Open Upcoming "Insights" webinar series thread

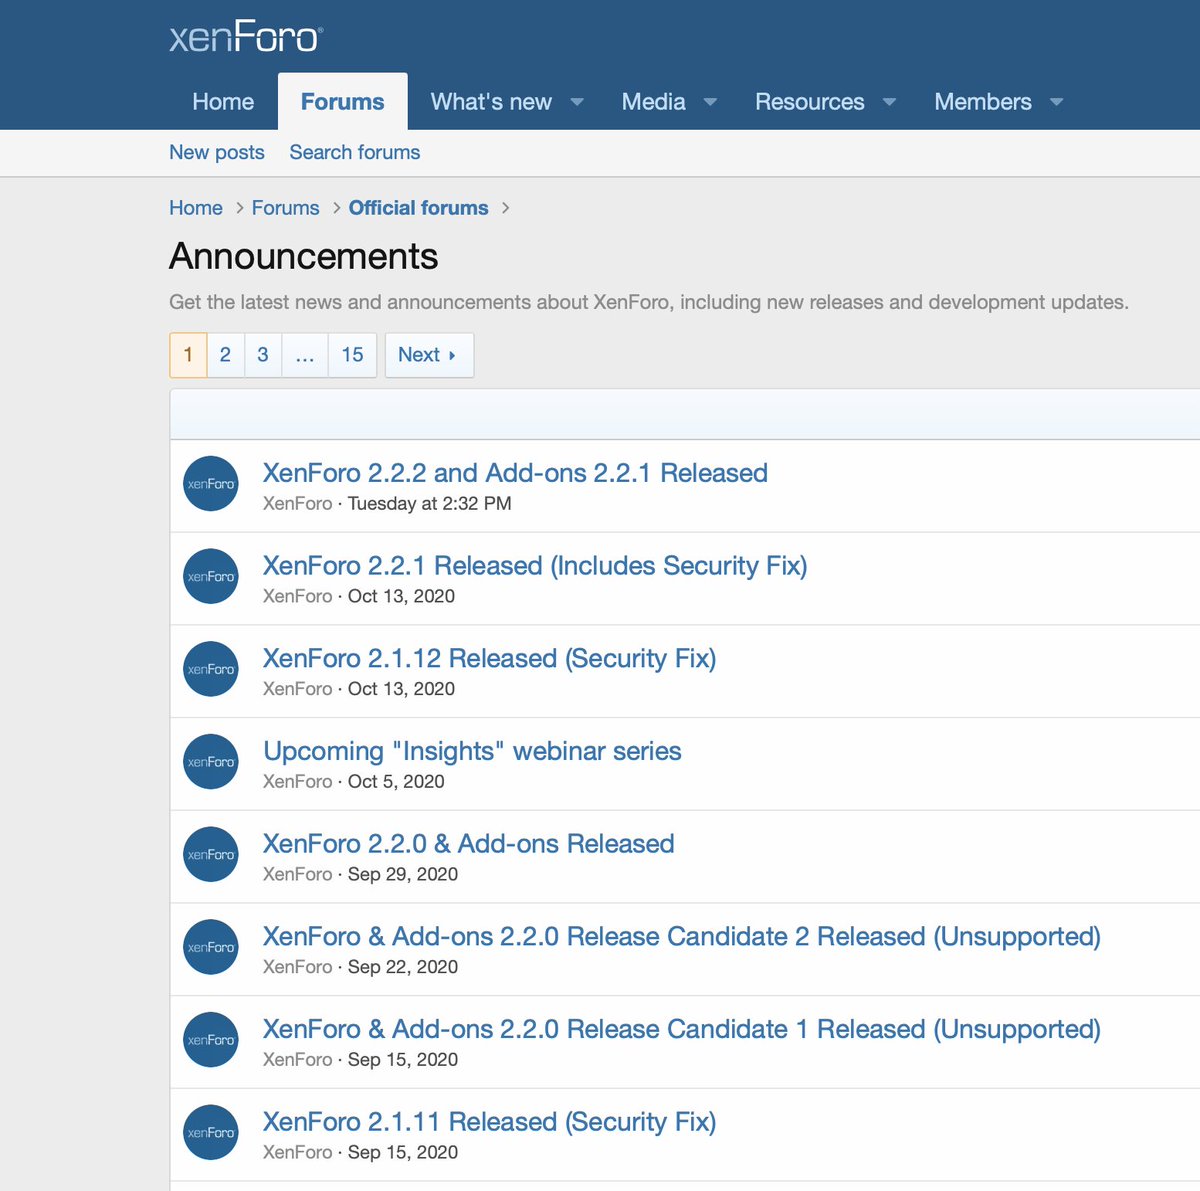[472, 751]
